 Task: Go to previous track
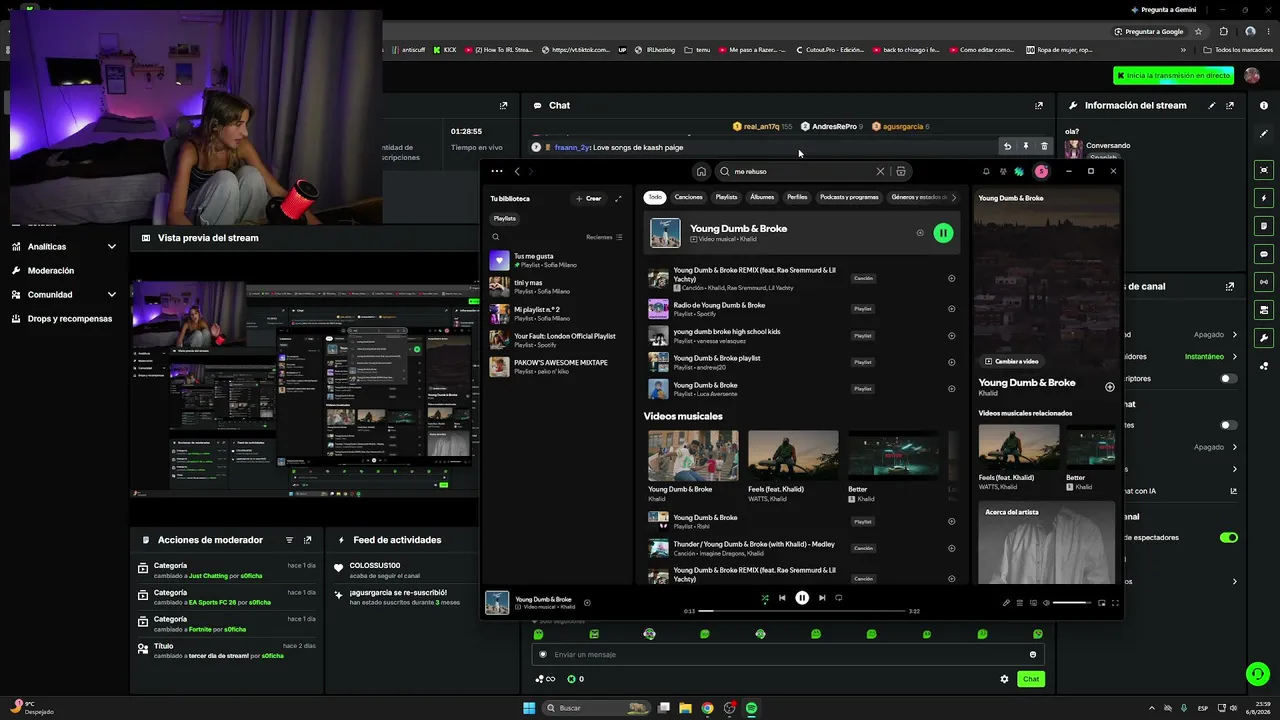(782, 598)
